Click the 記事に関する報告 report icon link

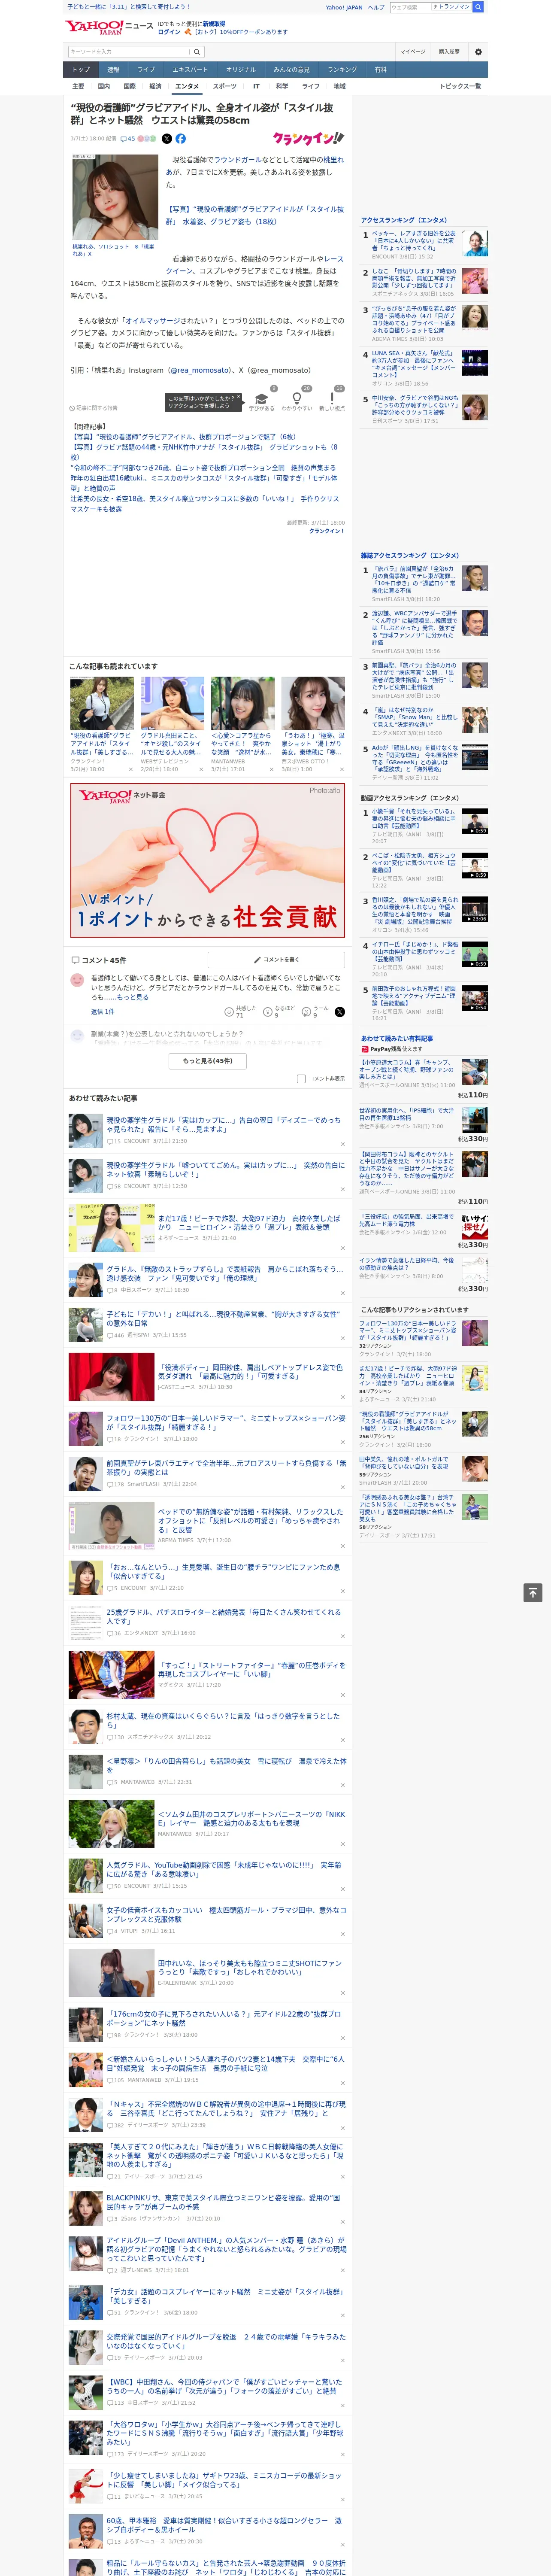pos(93,408)
